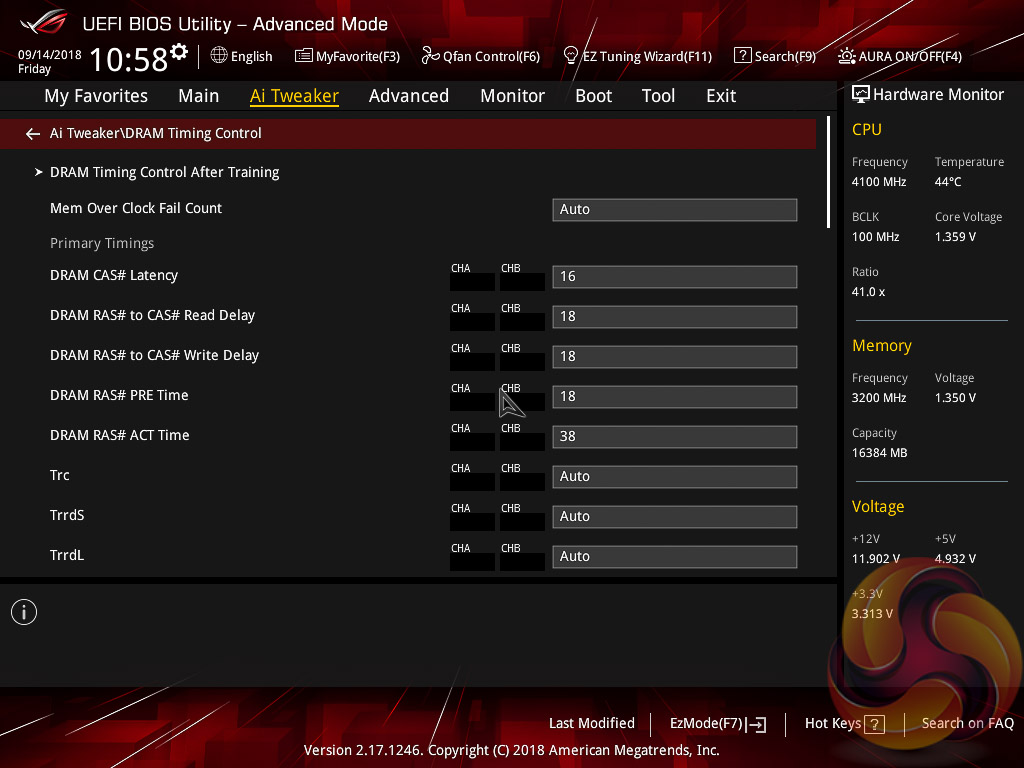Open the Tool tab
The image size is (1024, 768).
point(658,96)
